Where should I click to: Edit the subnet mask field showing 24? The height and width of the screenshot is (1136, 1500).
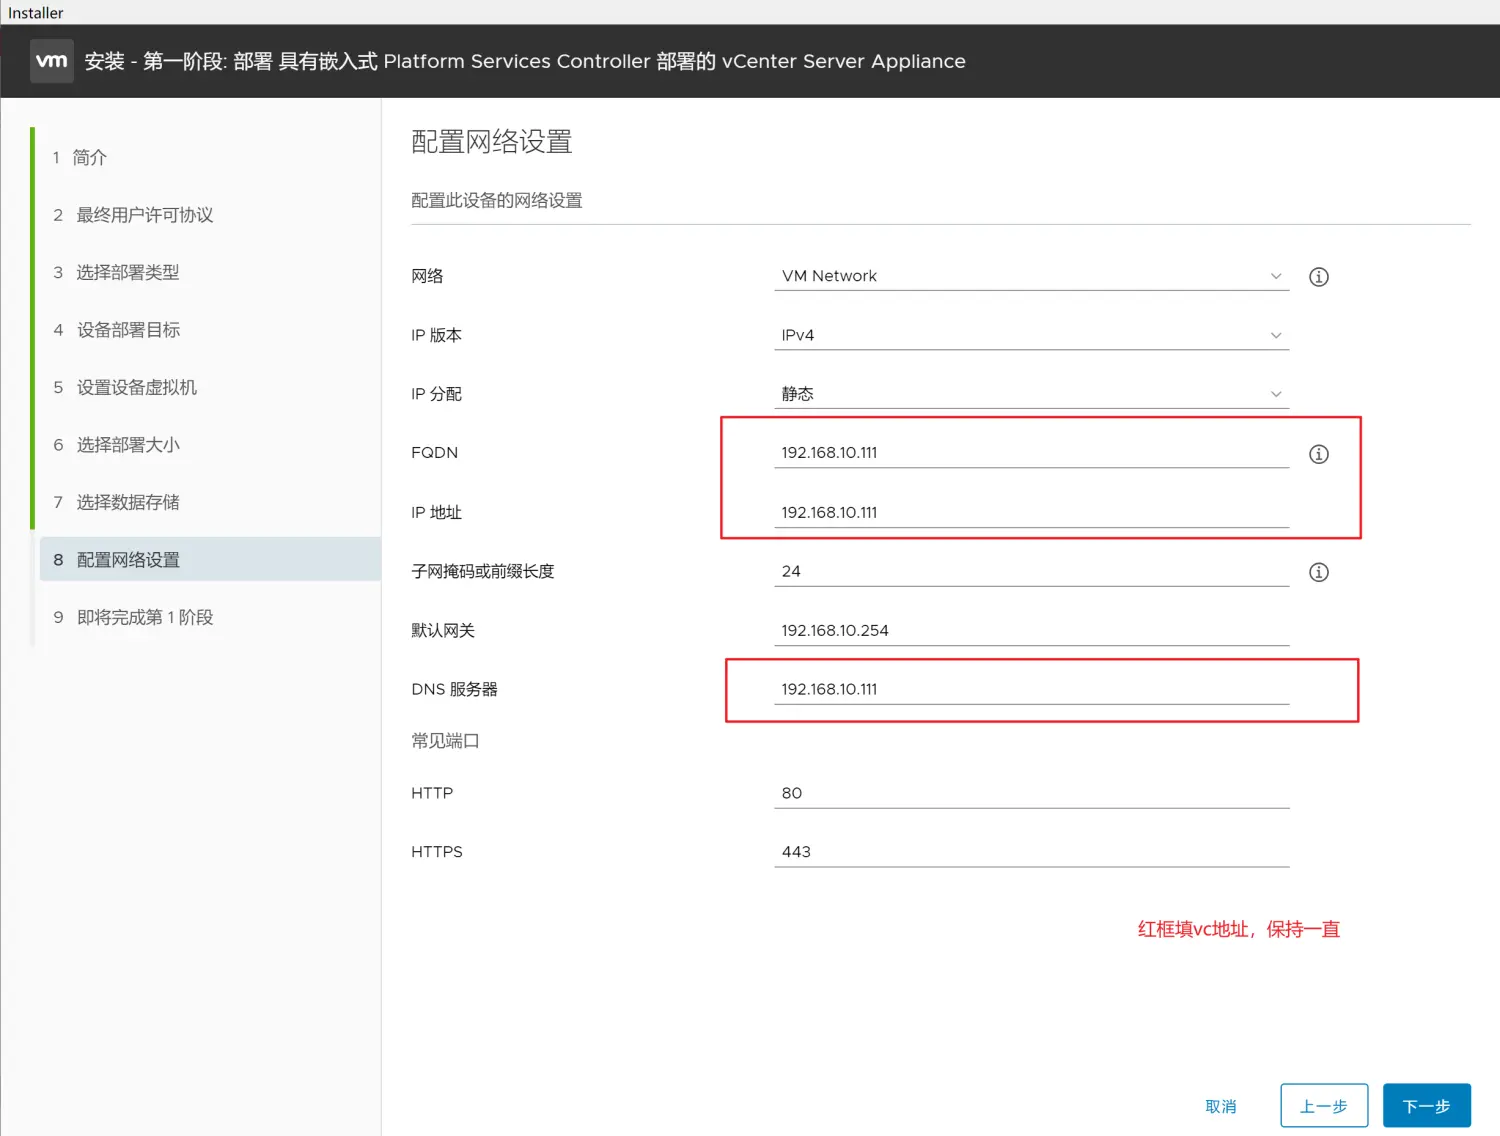click(x=1031, y=571)
